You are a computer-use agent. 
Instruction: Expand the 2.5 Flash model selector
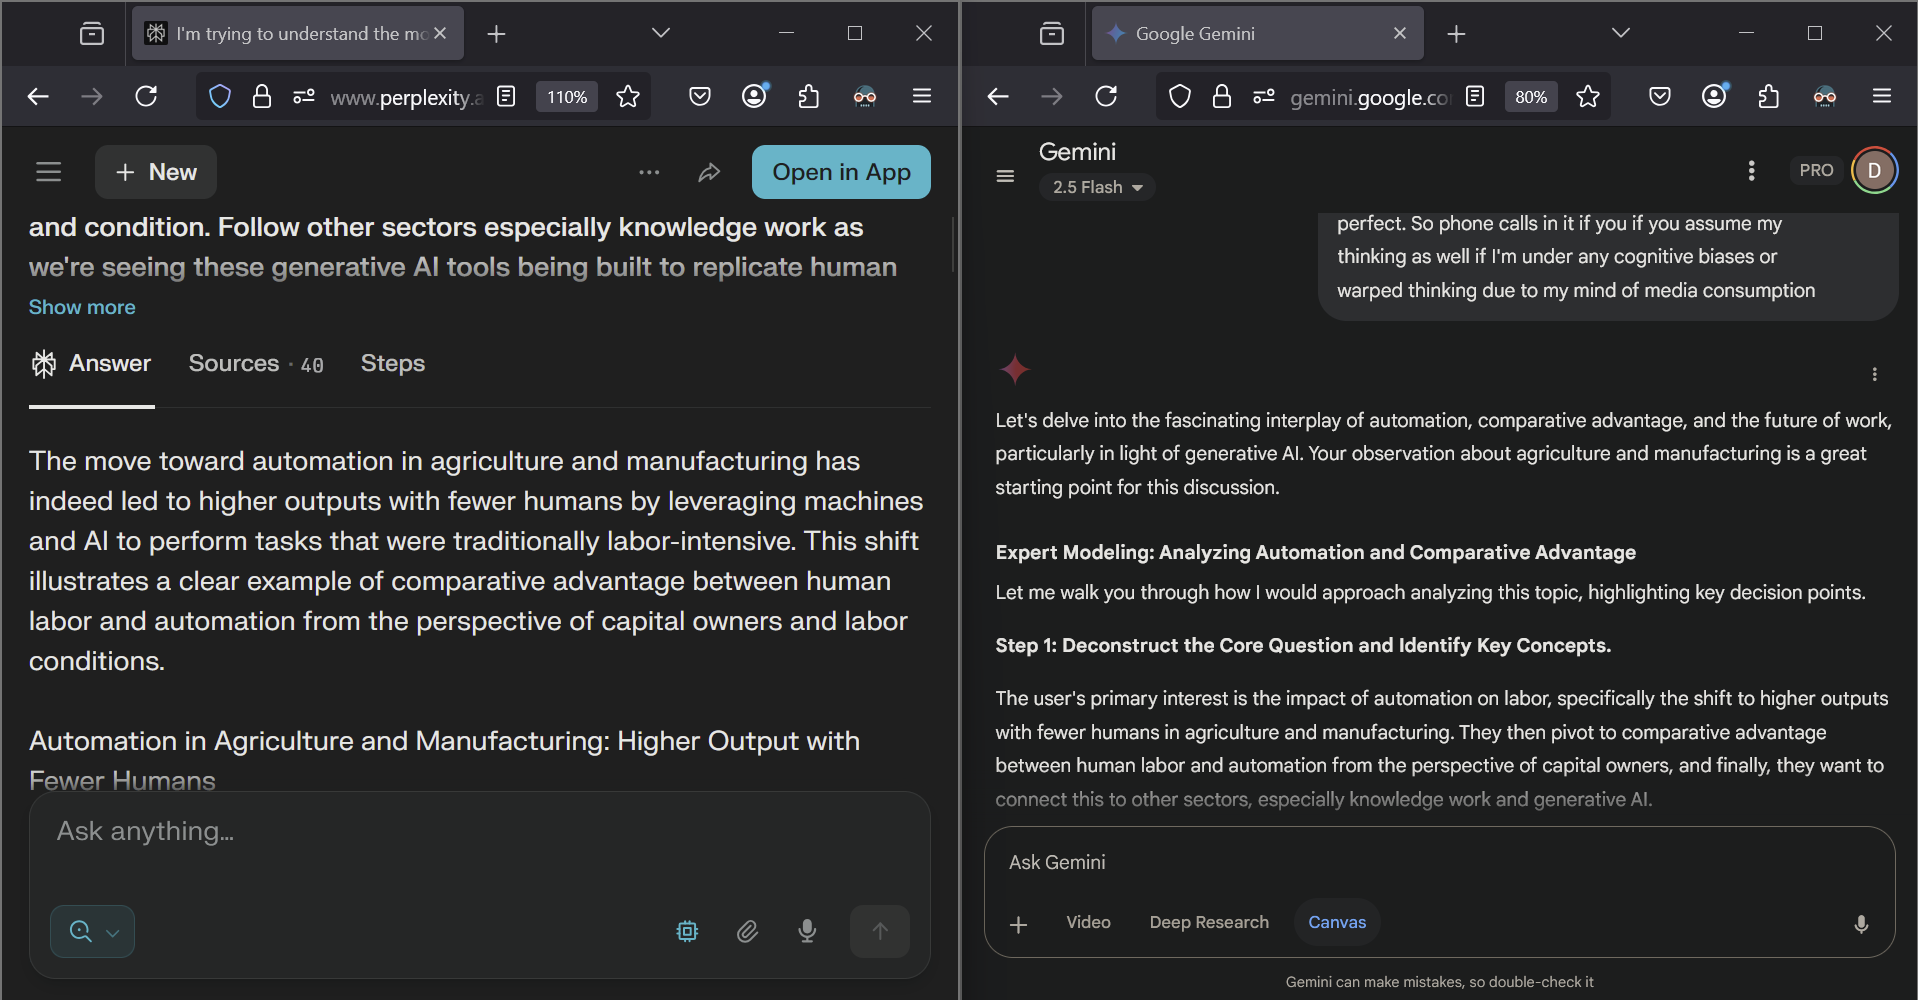point(1097,188)
